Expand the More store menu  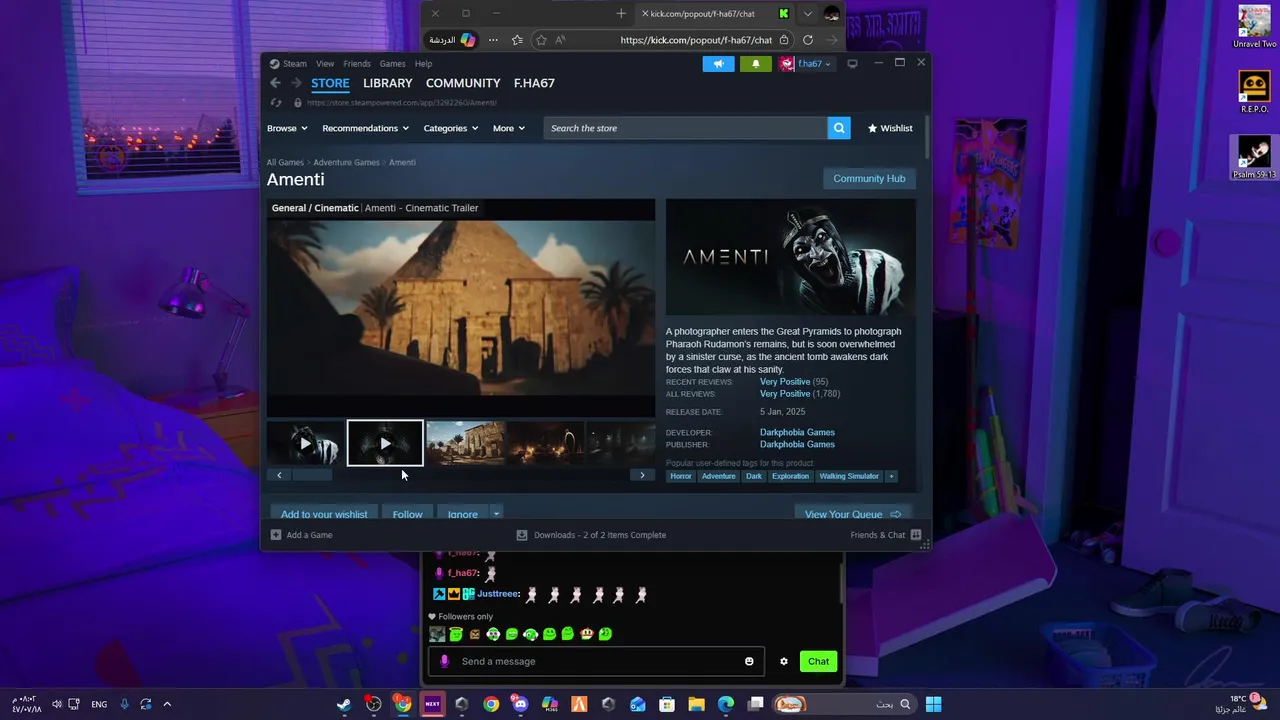pos(508,128)
